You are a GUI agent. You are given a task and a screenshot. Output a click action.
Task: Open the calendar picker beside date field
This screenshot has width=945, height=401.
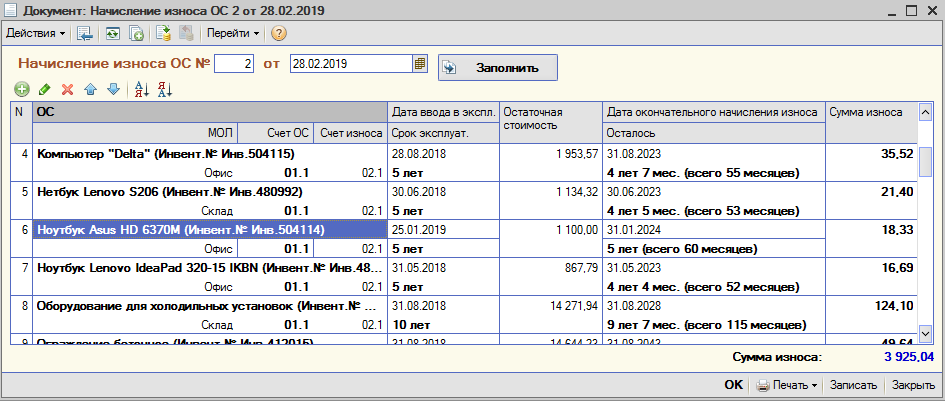click(x=419, y=64)
